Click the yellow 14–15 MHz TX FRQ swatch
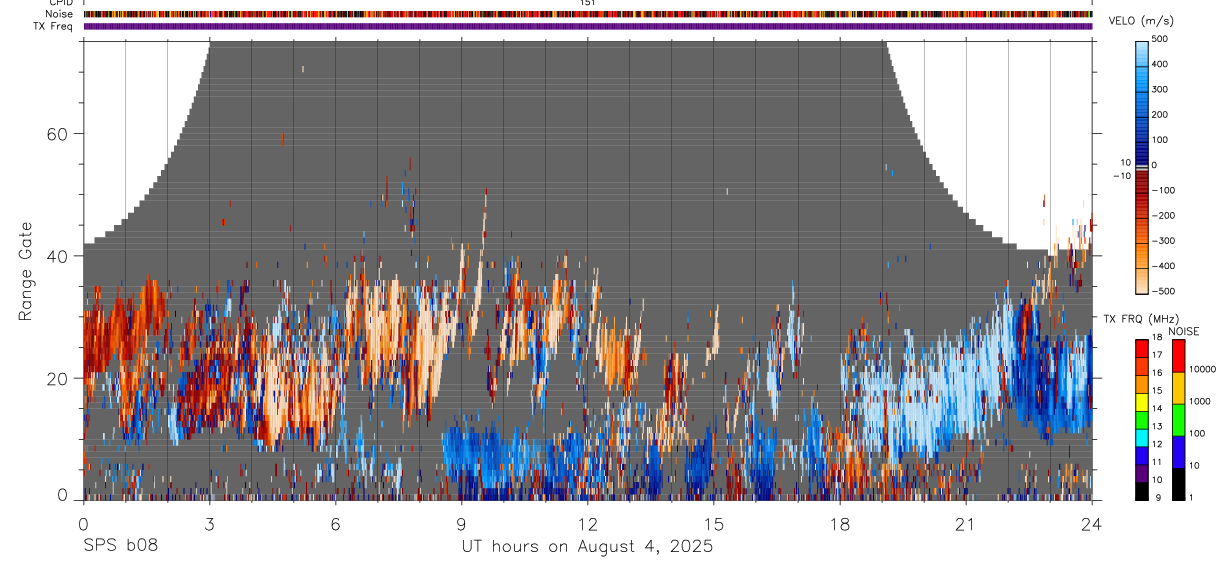1228x567 pixels. [x=1142, y=400]
